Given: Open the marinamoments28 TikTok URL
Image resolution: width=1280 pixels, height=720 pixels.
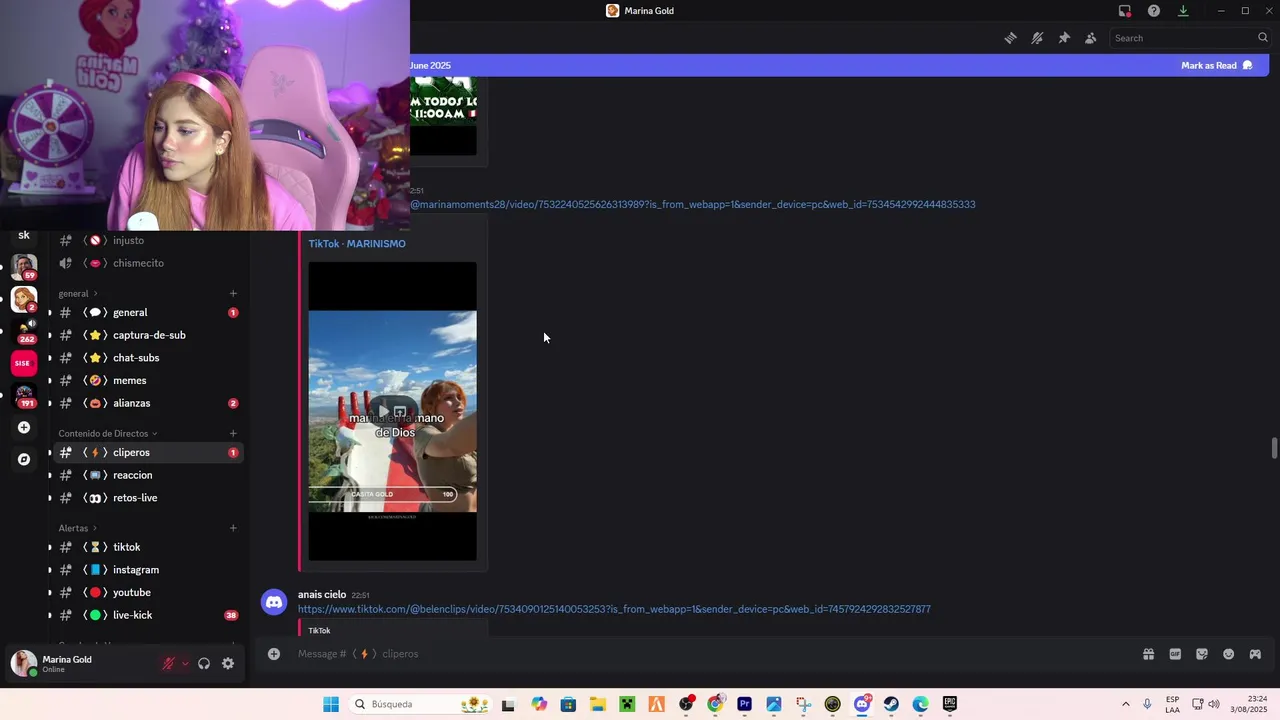Looking at the screenshot, I should (692, 204).
